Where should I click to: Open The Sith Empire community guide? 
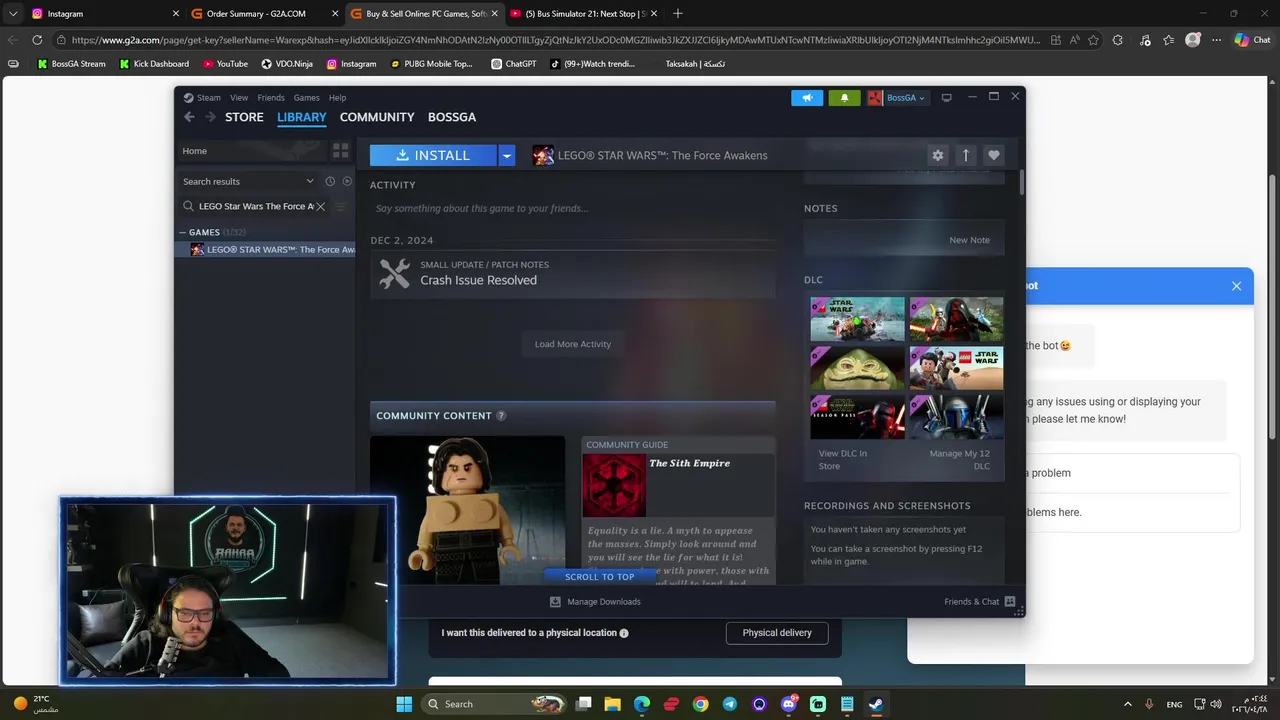pos(678,510)
